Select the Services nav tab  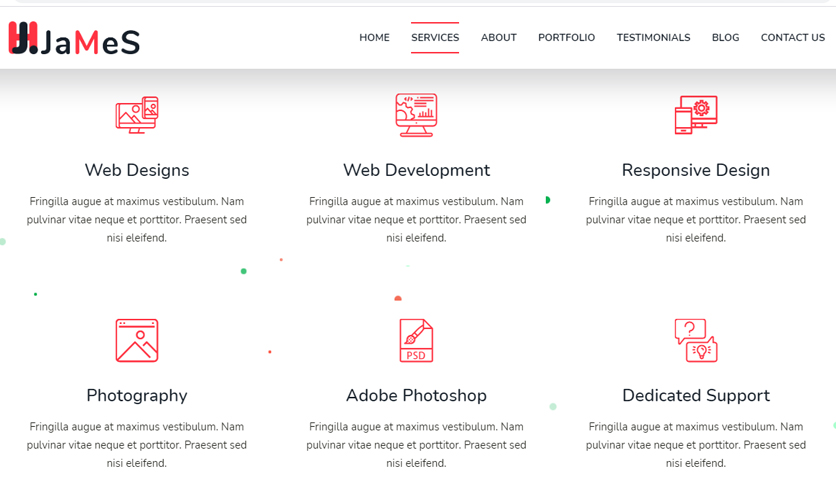435,37
